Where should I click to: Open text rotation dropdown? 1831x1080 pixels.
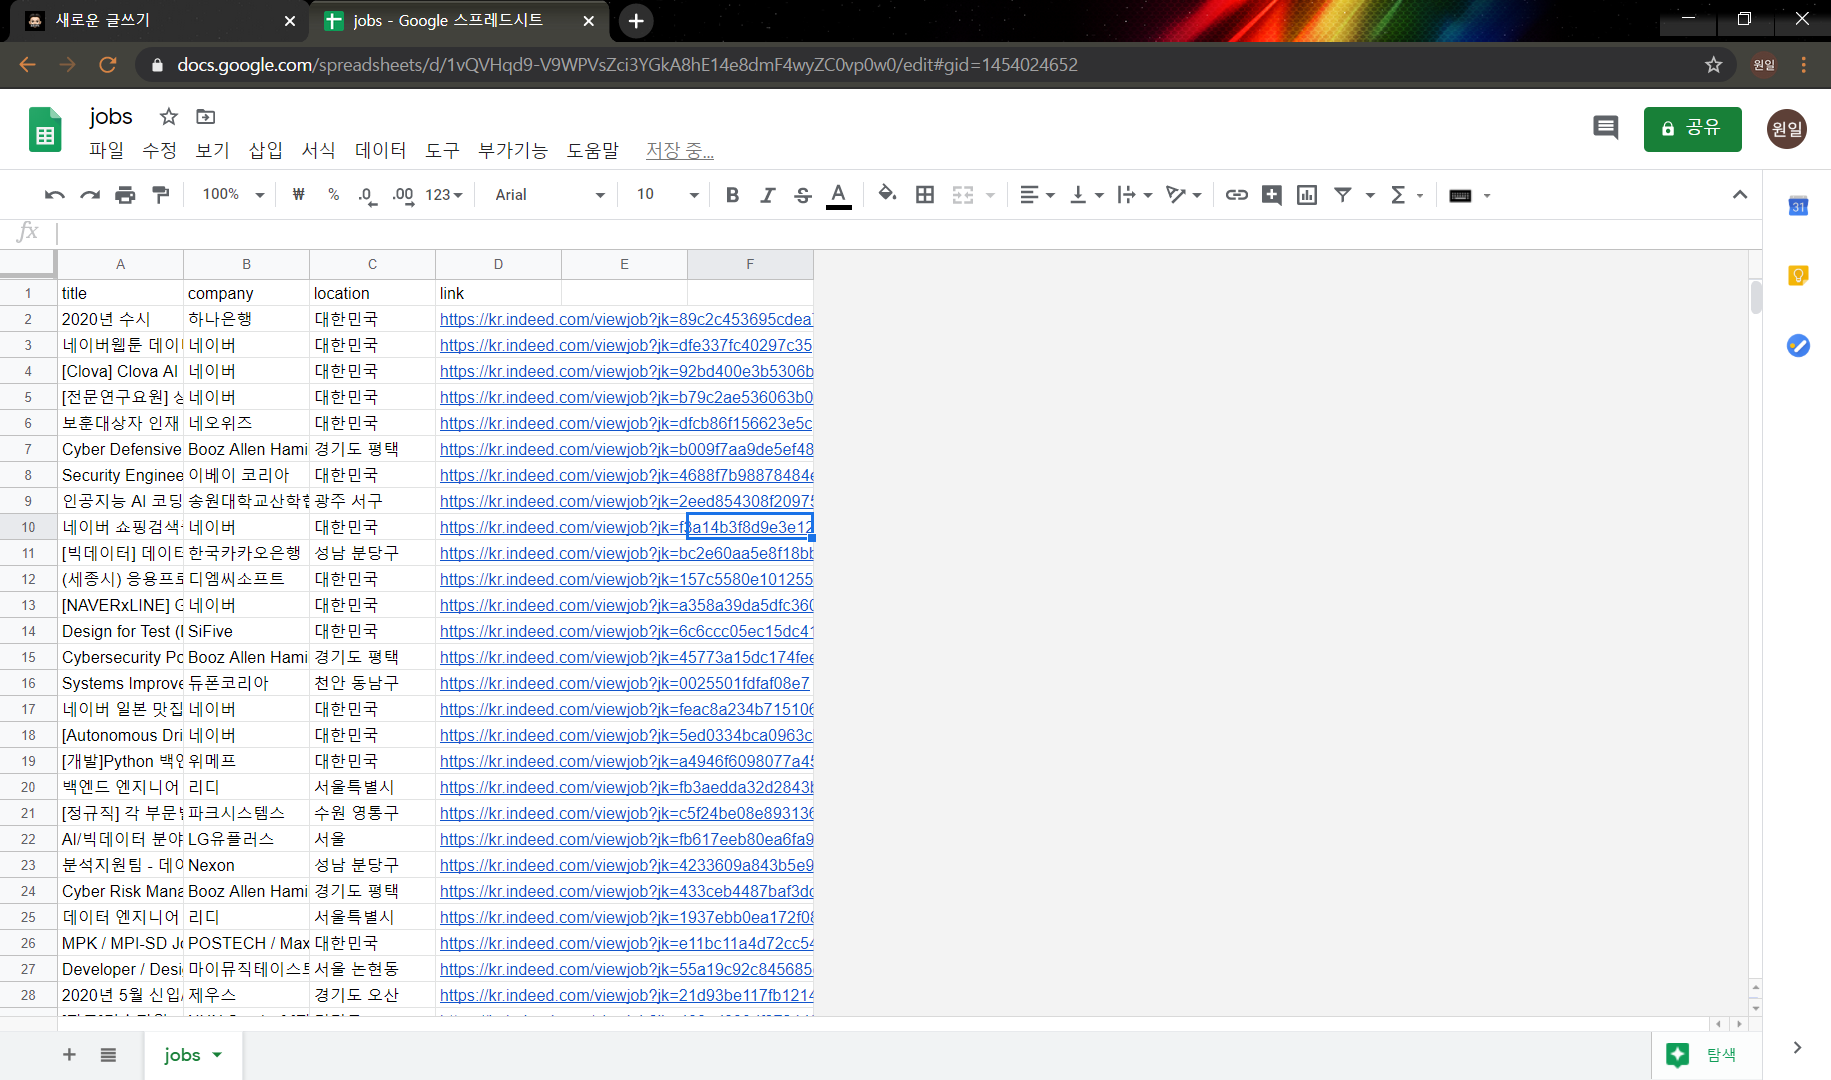click(1183, 195)
